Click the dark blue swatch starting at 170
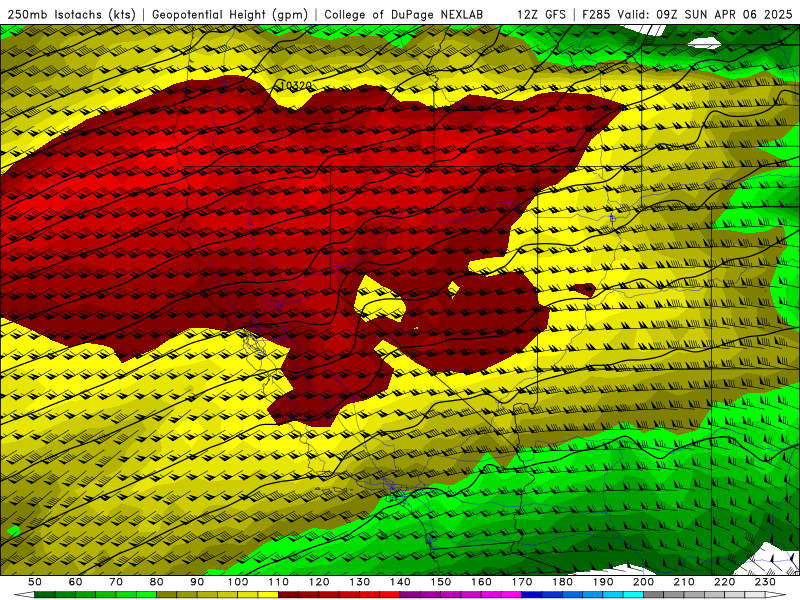 tap(532, 595)
